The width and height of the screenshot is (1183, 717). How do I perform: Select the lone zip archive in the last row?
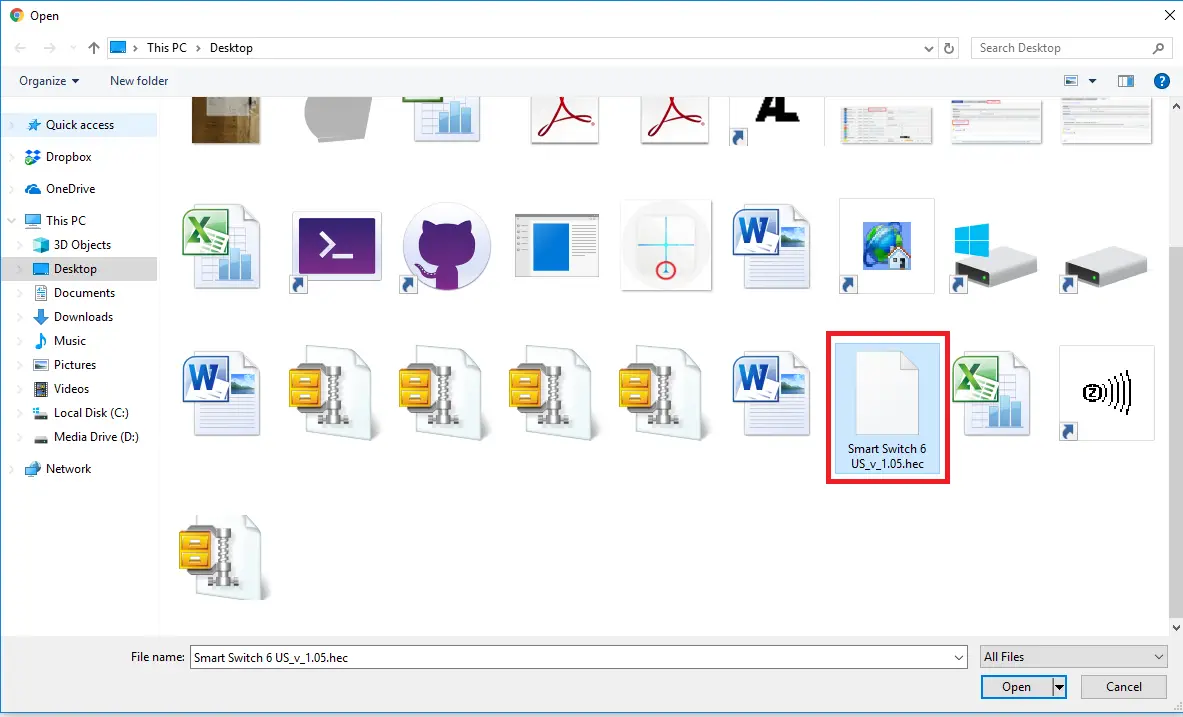tap(224, 558)
